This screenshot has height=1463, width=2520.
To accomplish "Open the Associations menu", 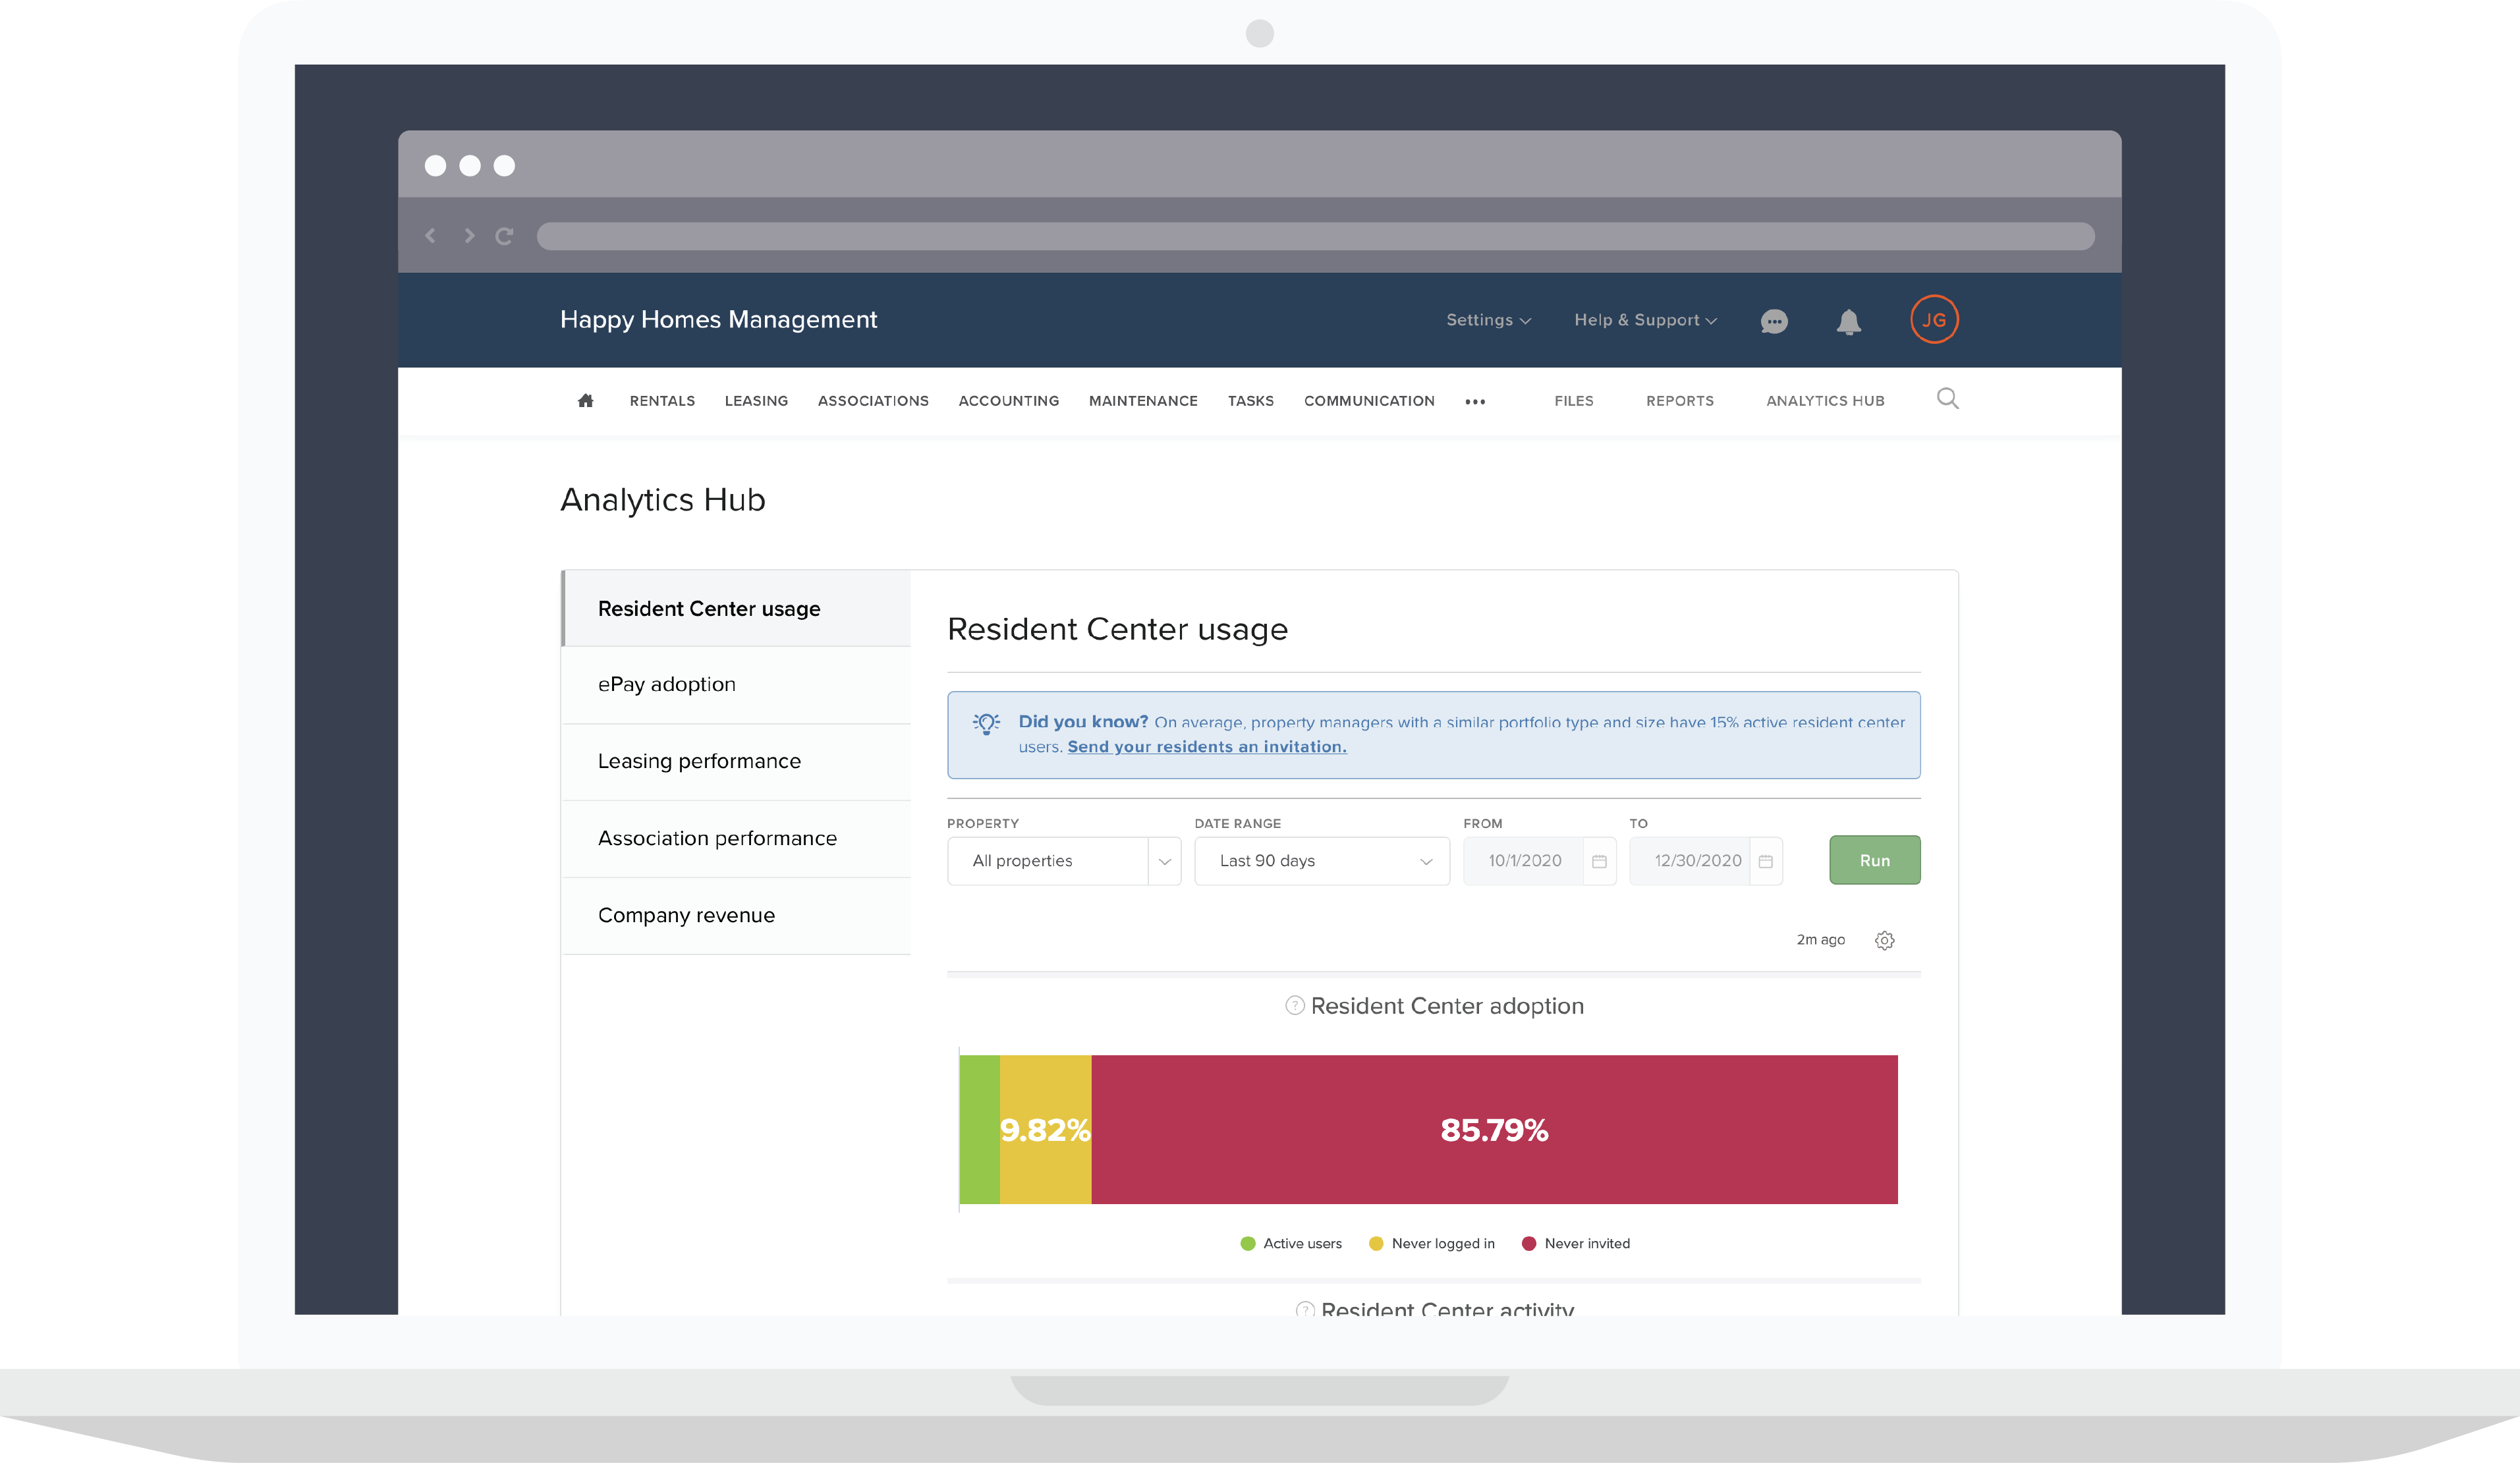I will pyautogui.click(x=873, y=401).
